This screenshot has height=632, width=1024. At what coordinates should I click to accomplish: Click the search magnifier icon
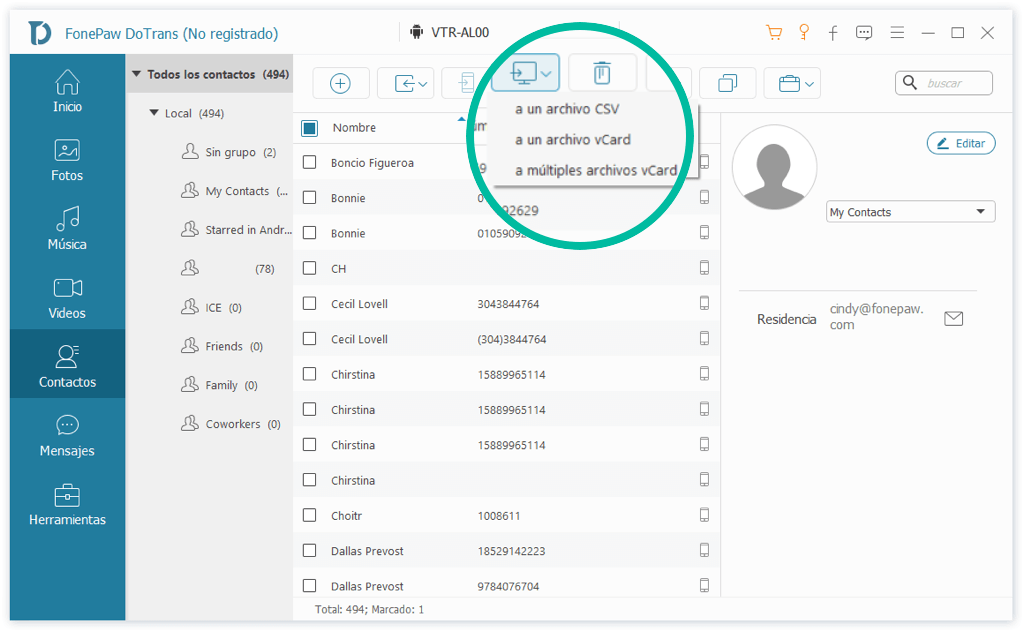tap(910, 82)
